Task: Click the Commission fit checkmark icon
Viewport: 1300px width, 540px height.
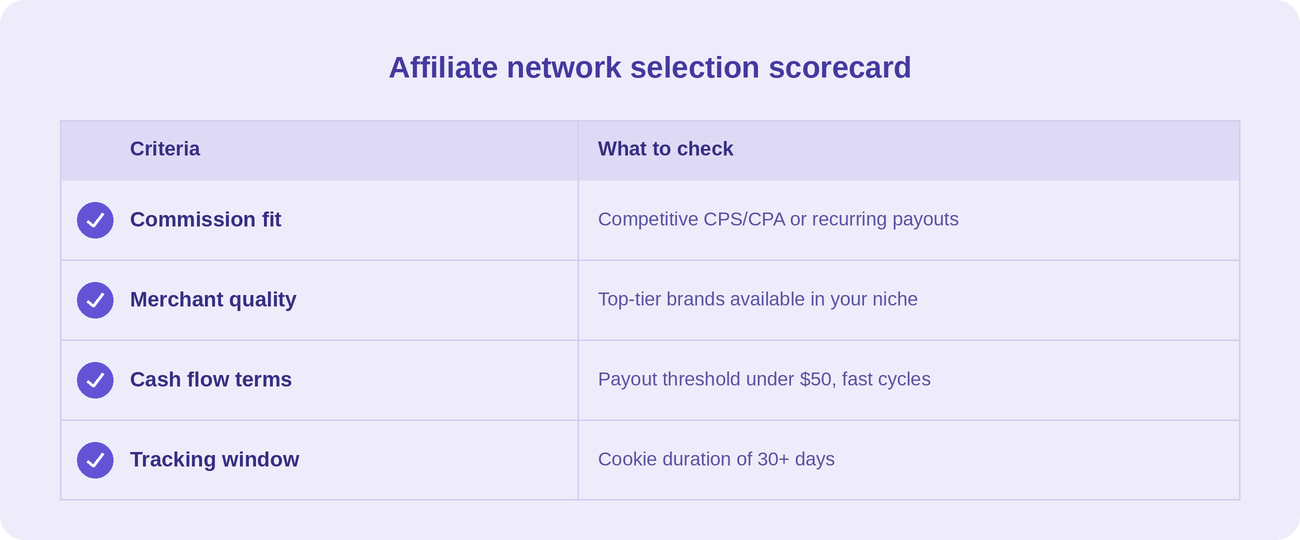Action: point(95,220)
